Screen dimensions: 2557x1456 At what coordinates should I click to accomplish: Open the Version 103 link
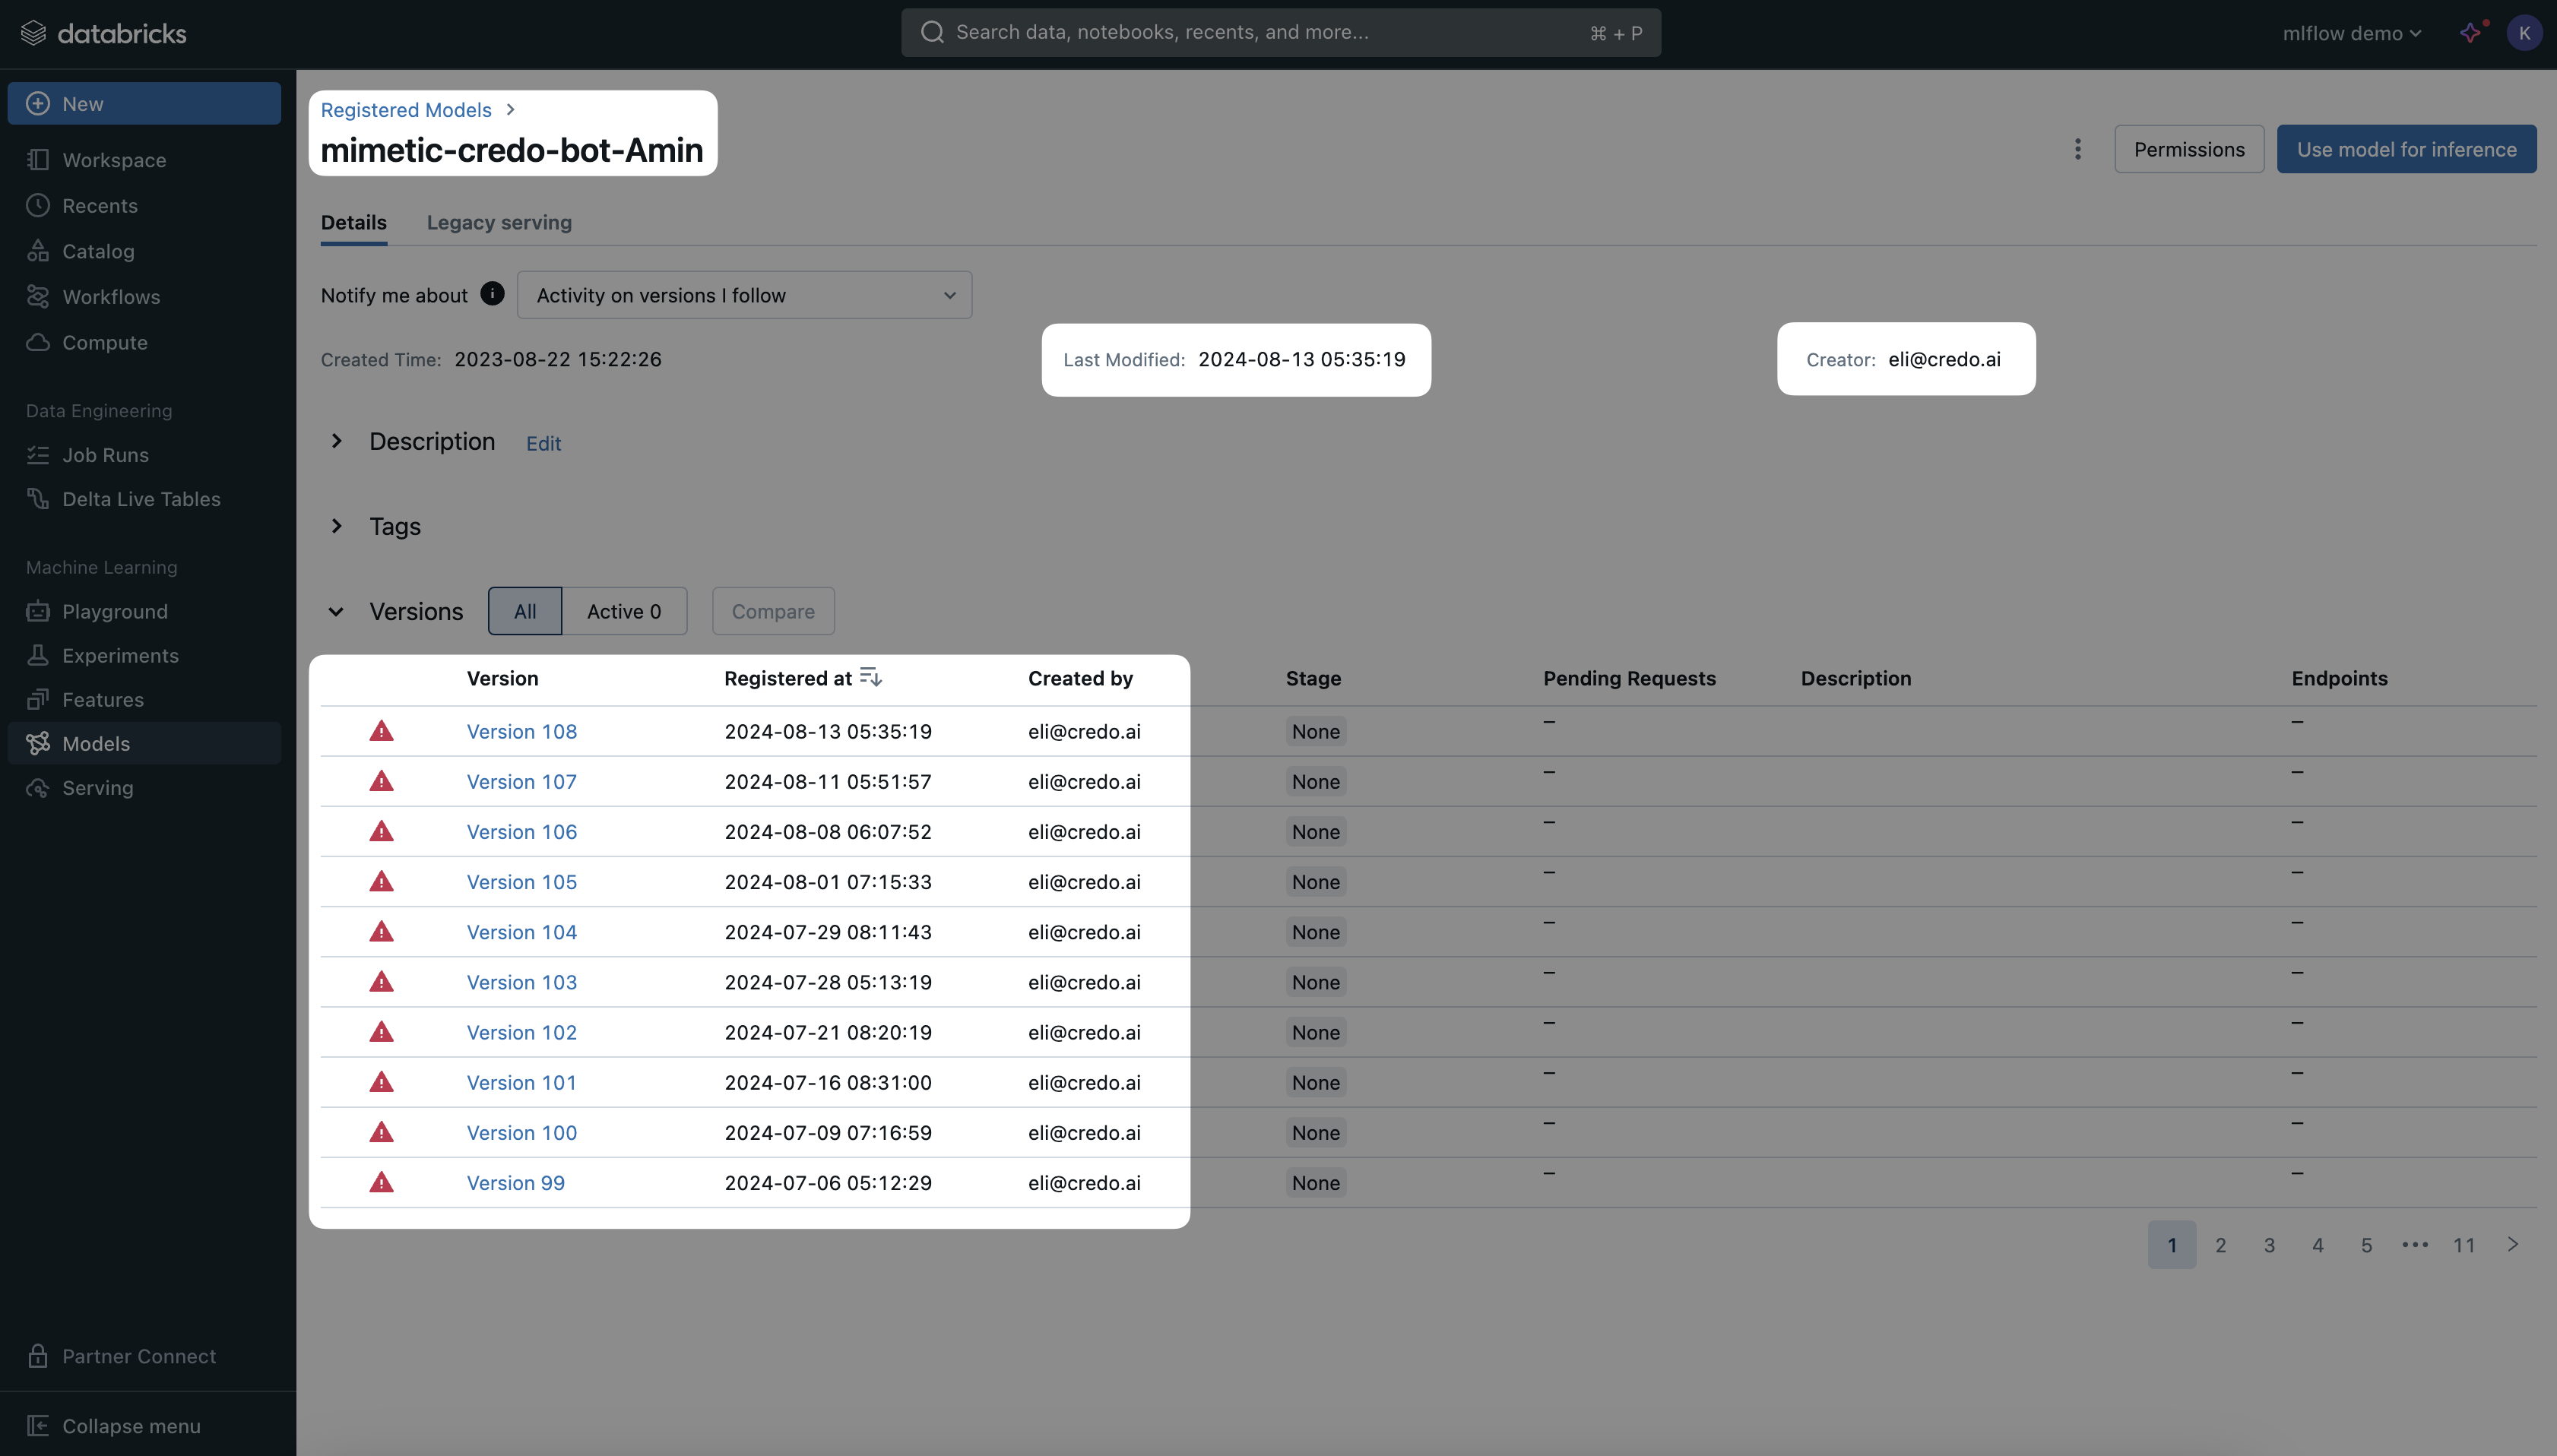522,982
